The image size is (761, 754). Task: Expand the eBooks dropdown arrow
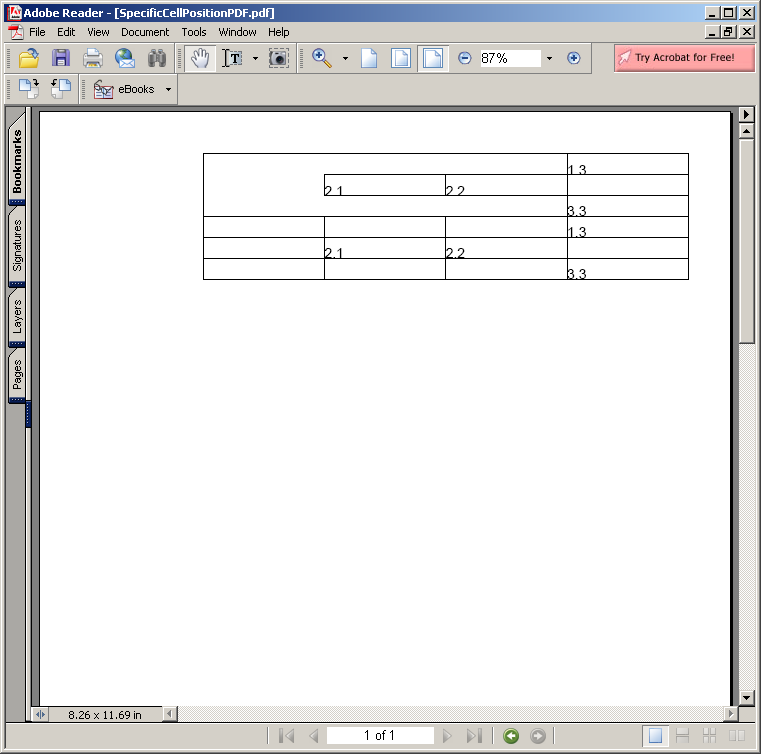click(x=168, y=89)
